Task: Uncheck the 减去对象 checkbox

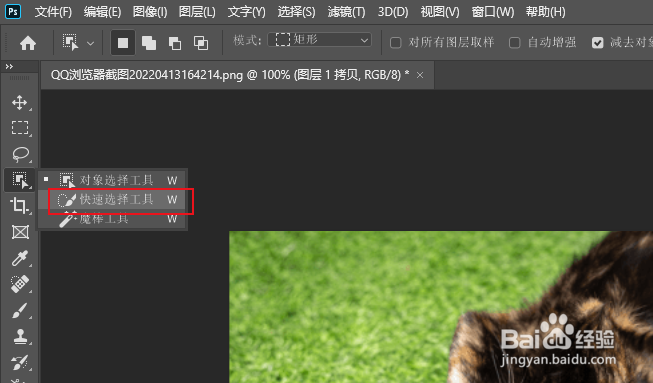Action: pyautogui.click(x=598, y=42)
